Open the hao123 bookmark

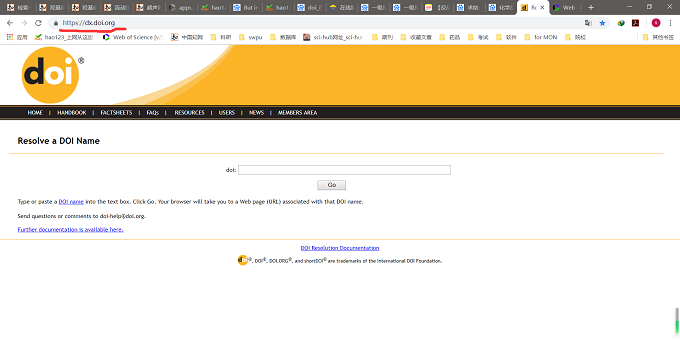tap(64, 37)
